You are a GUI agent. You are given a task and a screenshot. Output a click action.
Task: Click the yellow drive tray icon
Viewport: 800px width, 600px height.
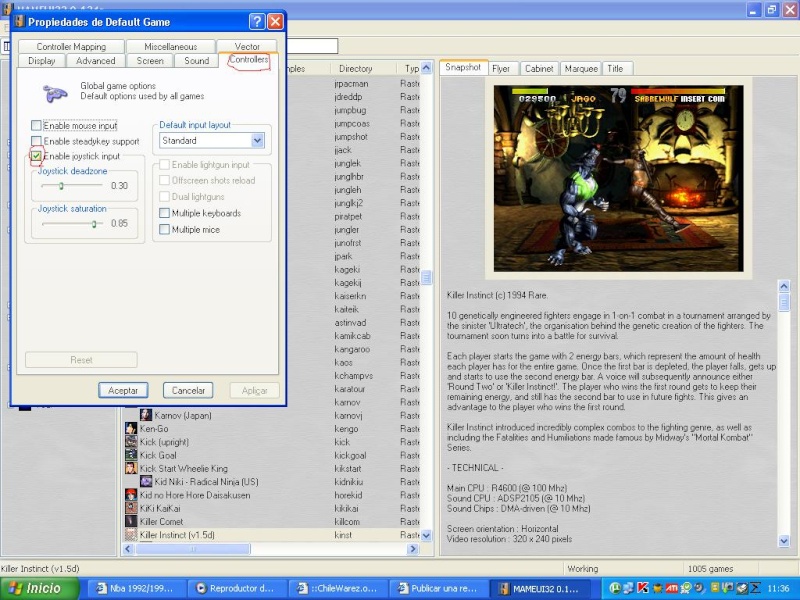714,588
